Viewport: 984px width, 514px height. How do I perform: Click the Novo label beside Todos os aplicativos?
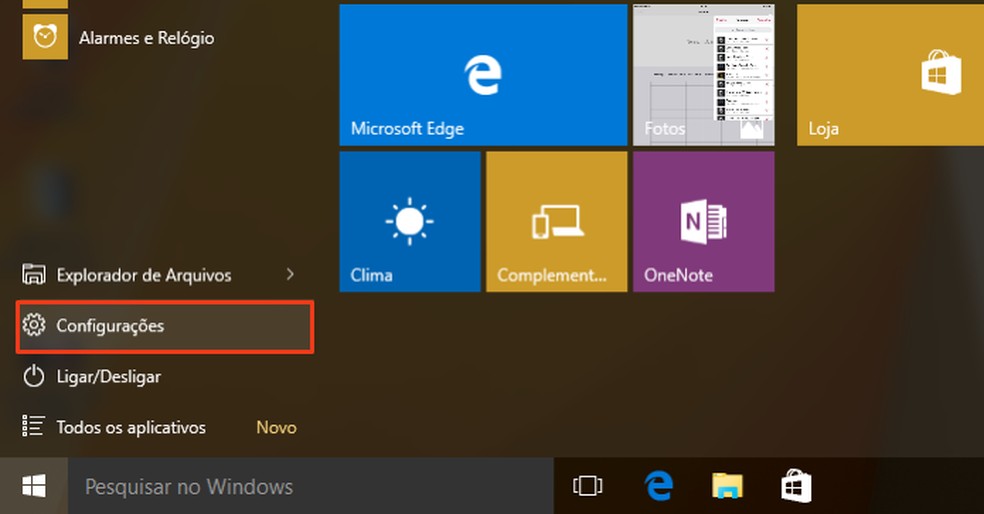[x=276, y=427]
